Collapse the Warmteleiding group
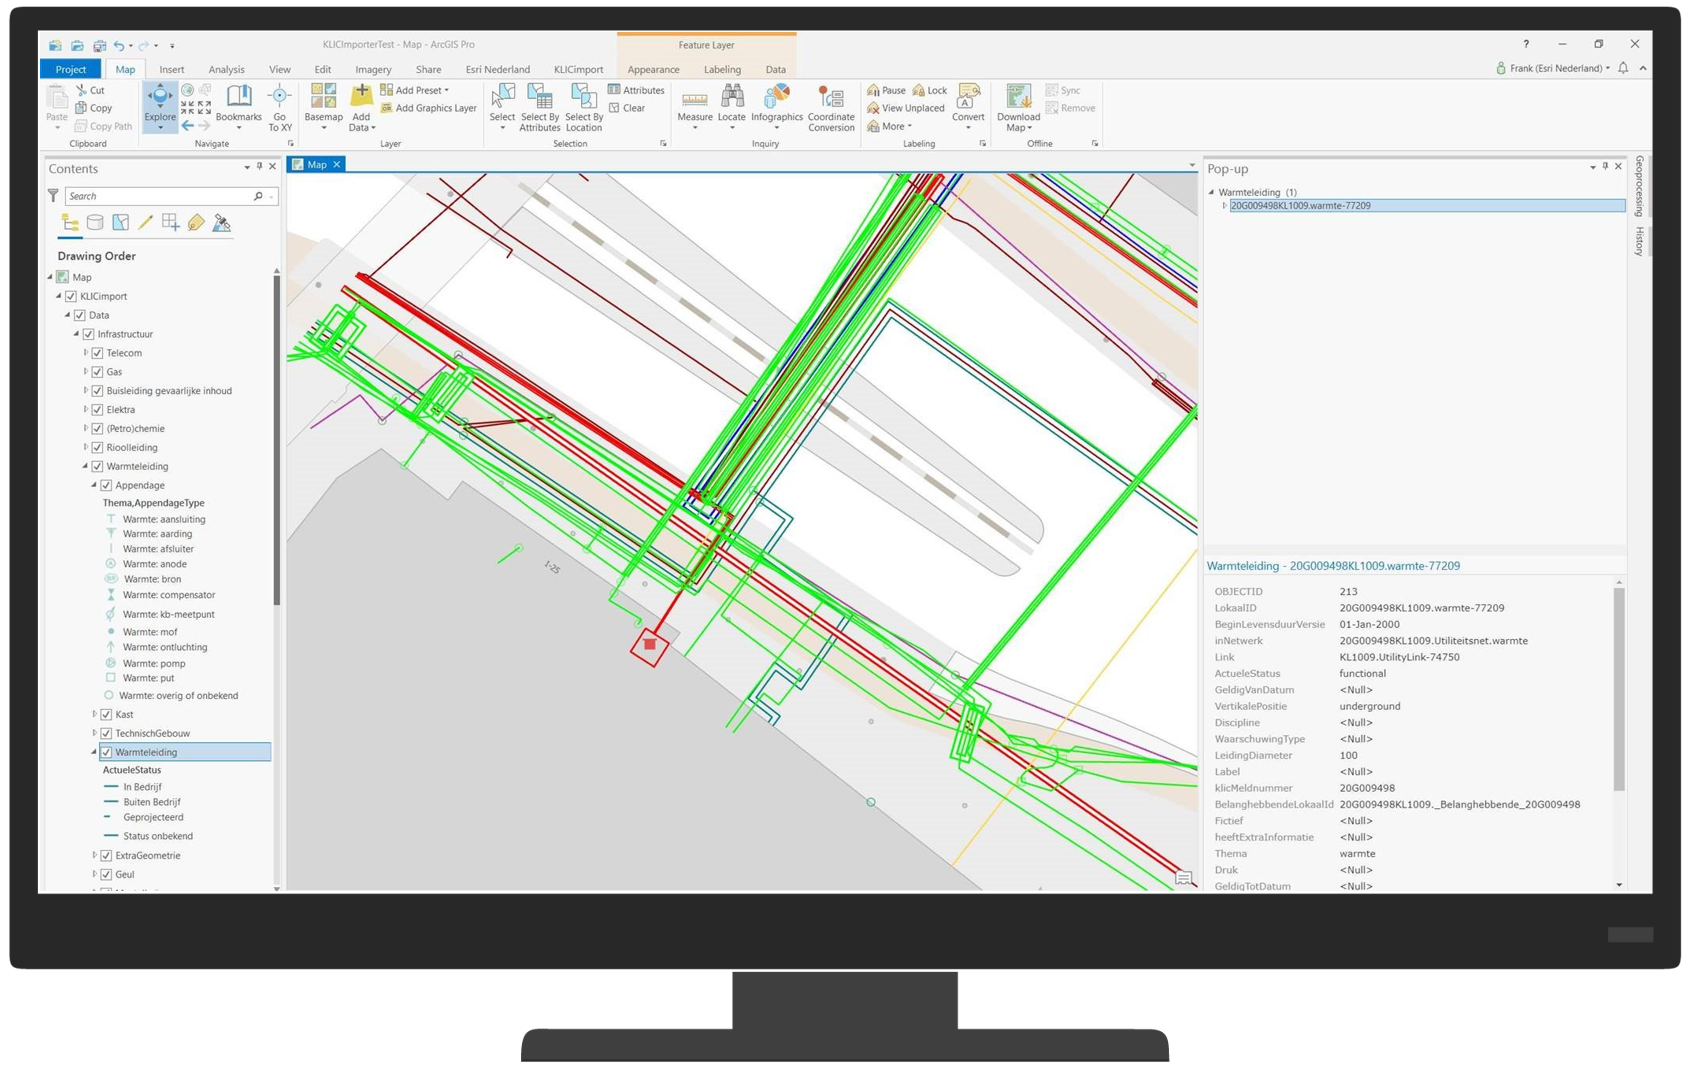The height and width of the screenshot is (1067, 1690). pos(84,466)
